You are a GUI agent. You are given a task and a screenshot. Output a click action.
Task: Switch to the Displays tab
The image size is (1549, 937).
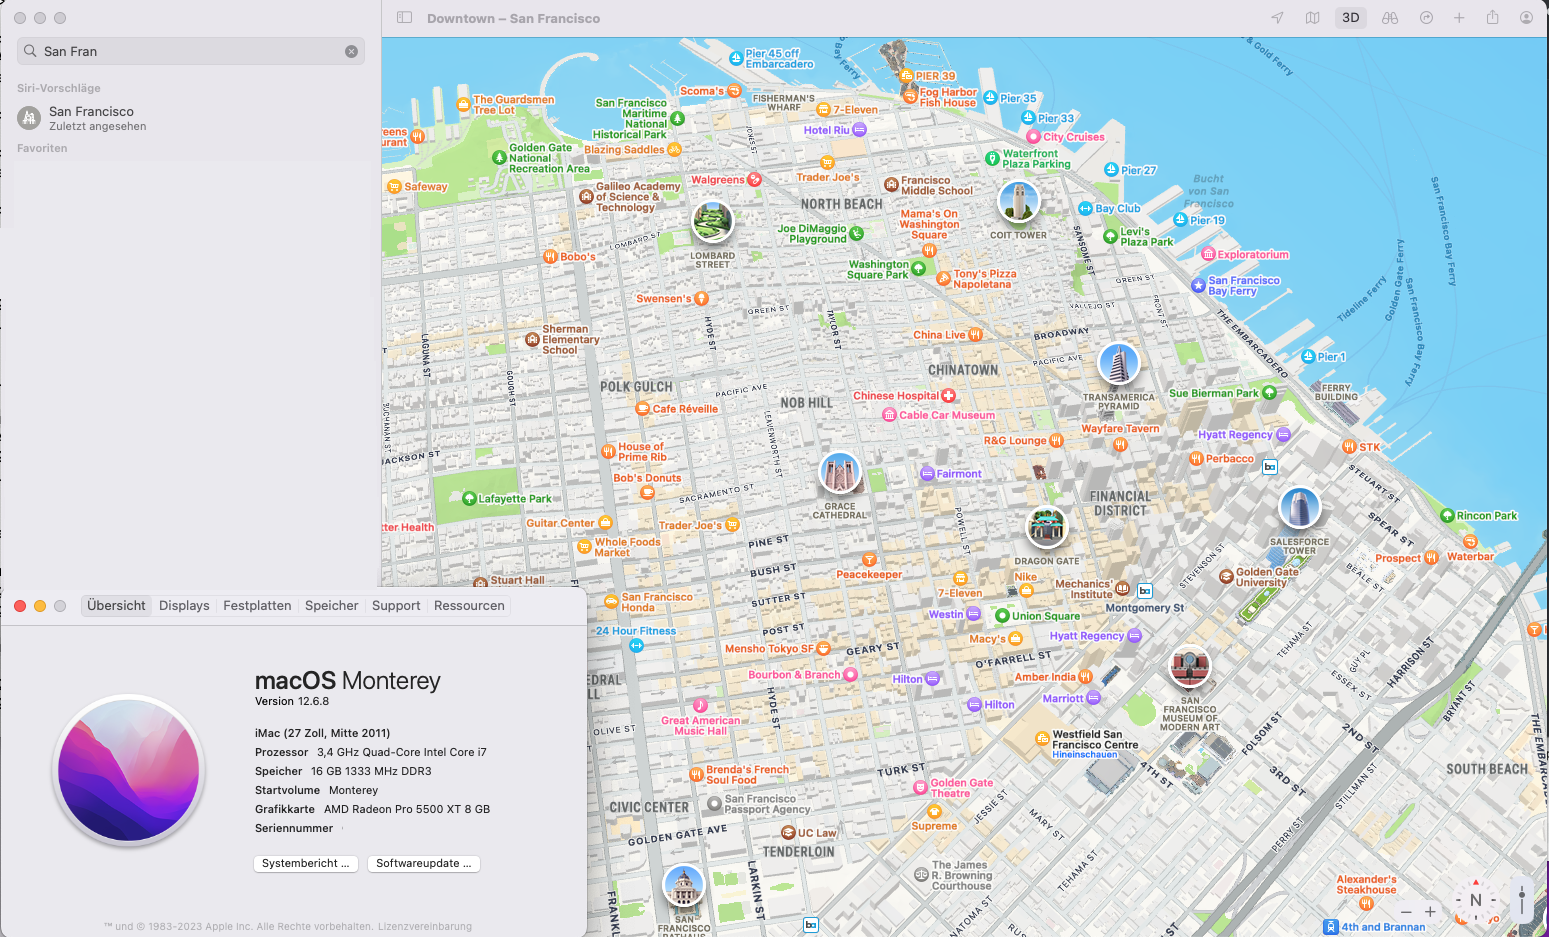184,606
